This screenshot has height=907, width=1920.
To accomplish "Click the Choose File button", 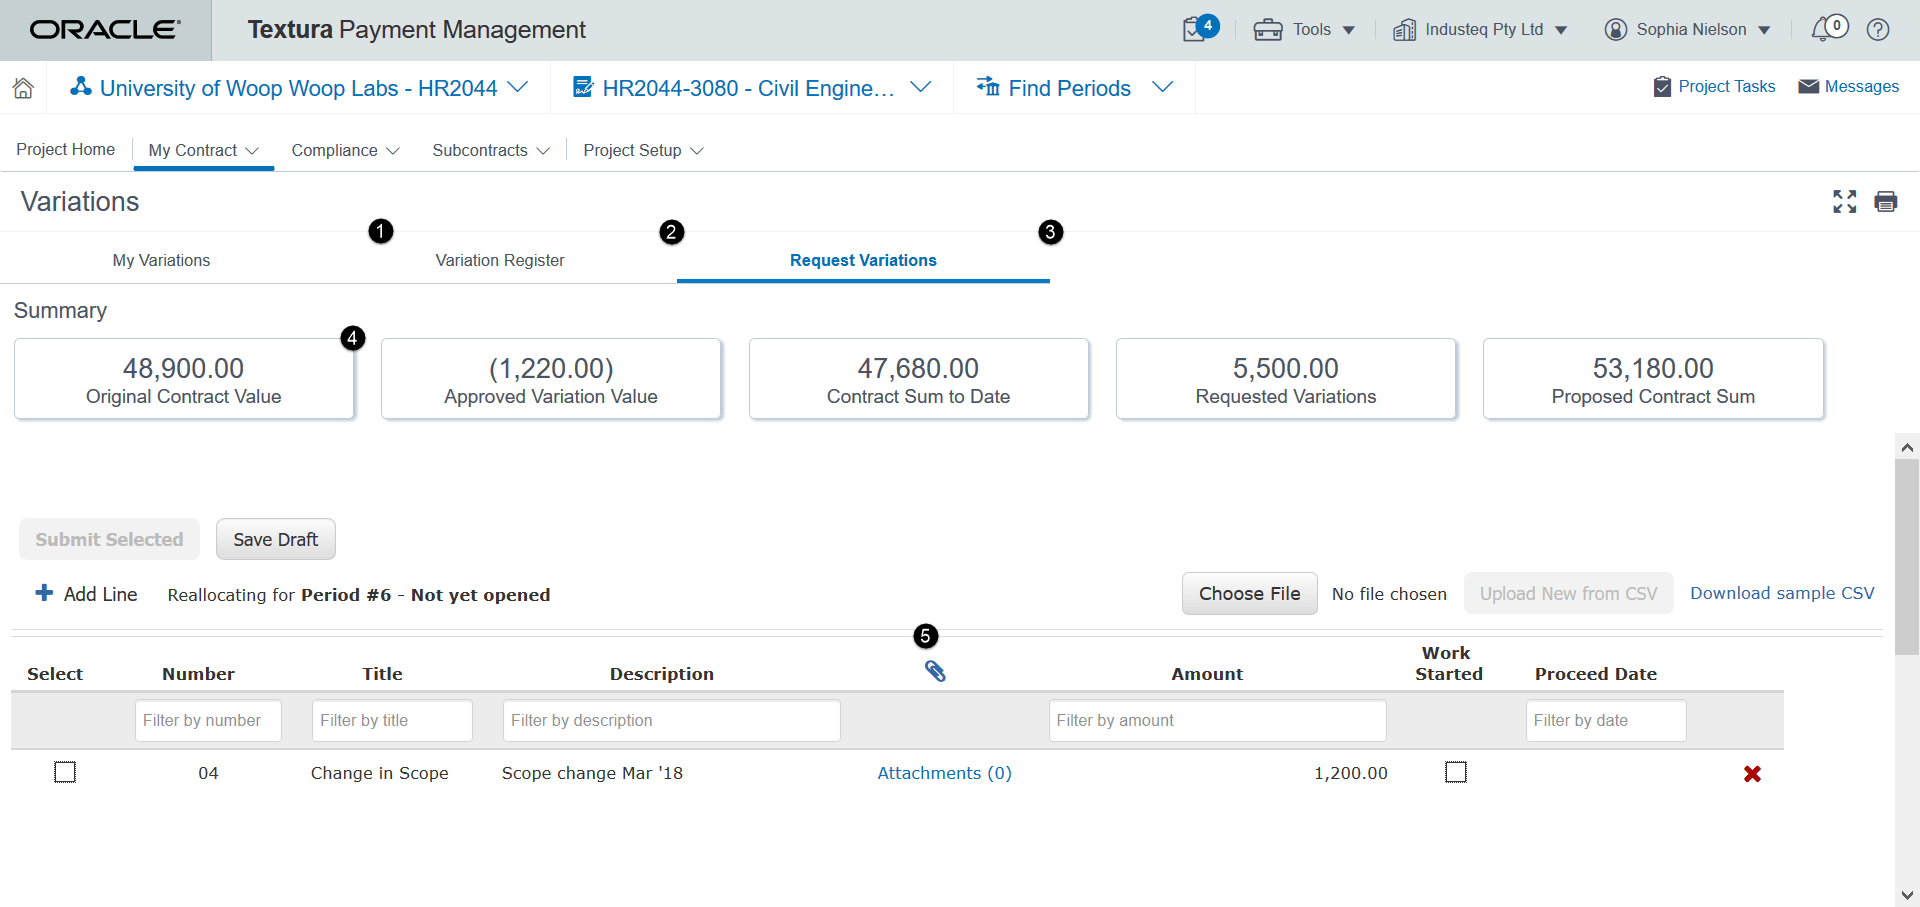I will pyautogui.click(x=1250, y=593).
